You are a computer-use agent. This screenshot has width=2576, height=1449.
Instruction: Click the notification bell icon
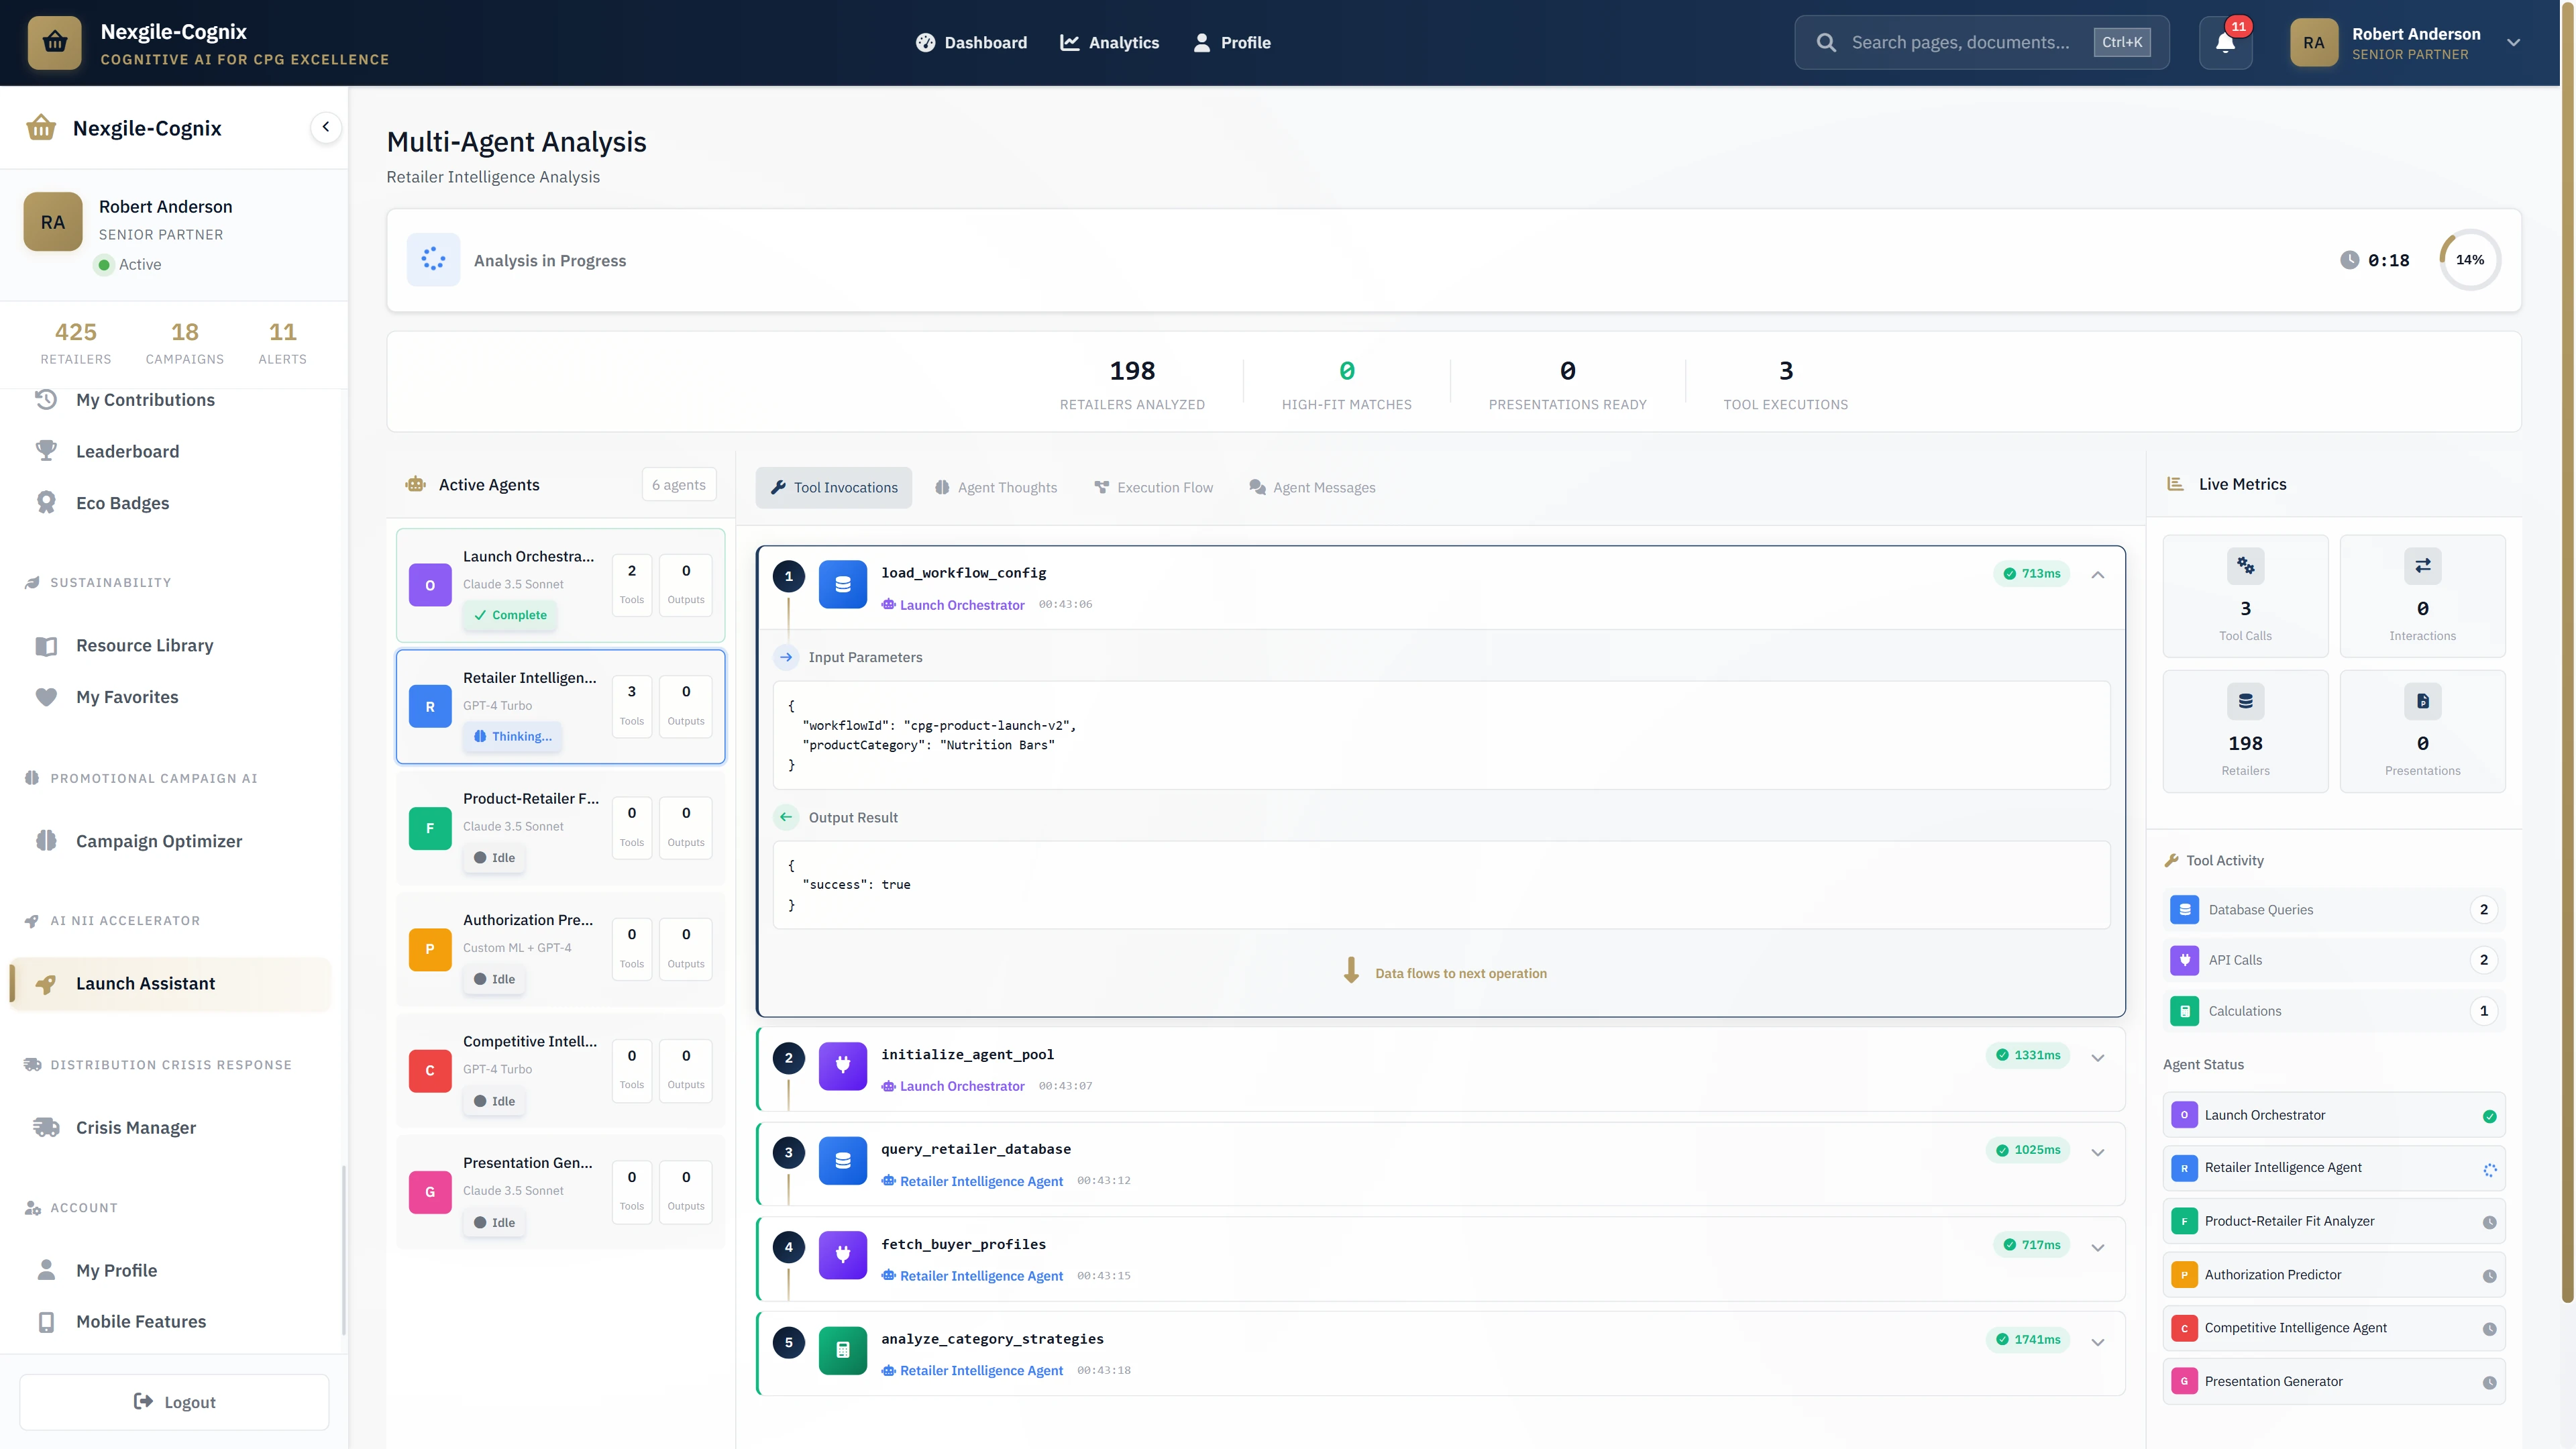point(2225,43)
